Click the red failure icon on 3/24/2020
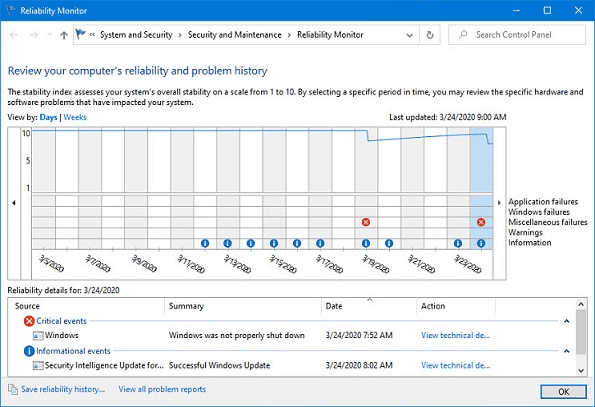The width and height of the screenshot is (595, 407). [x=481, y=222]
